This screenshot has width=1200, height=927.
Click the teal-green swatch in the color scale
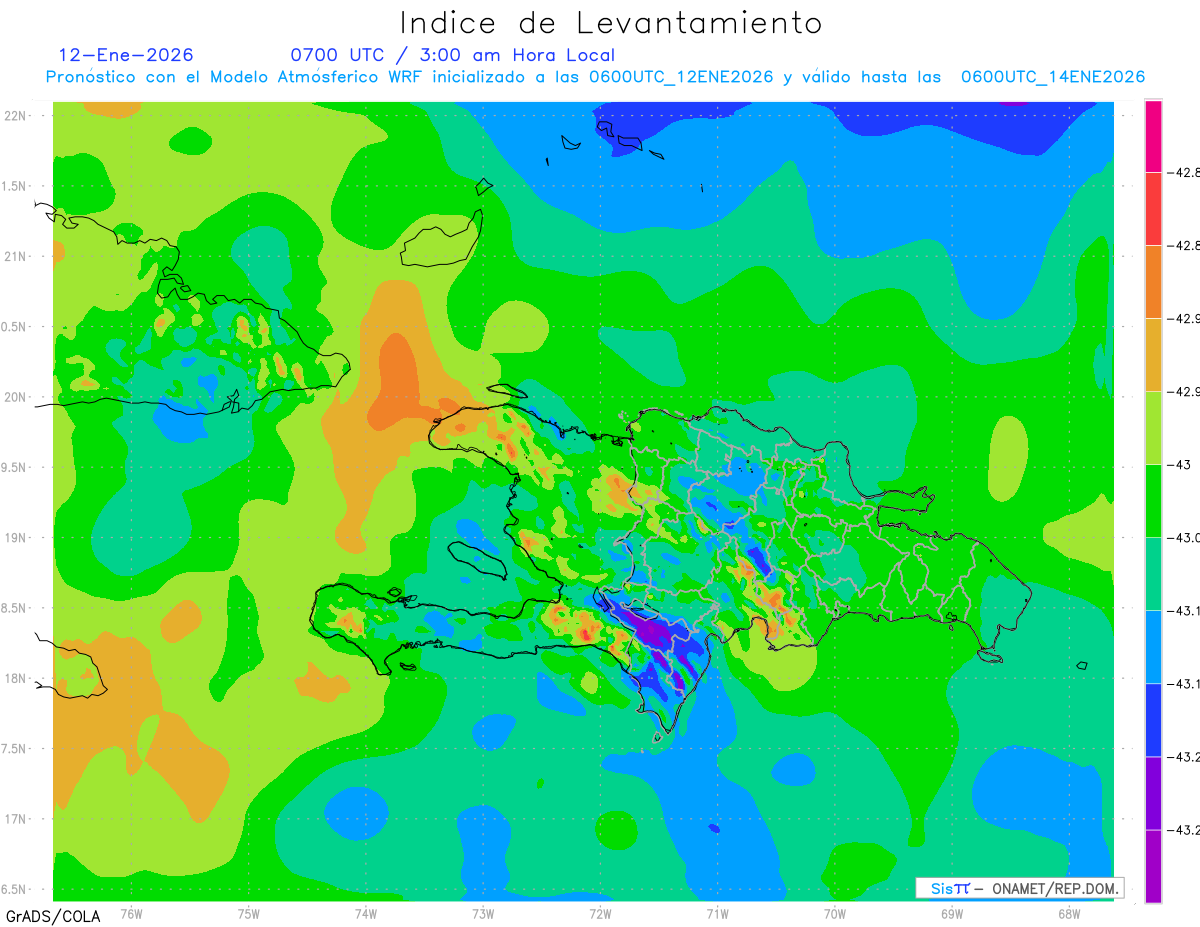click(x=1153, y=573)
